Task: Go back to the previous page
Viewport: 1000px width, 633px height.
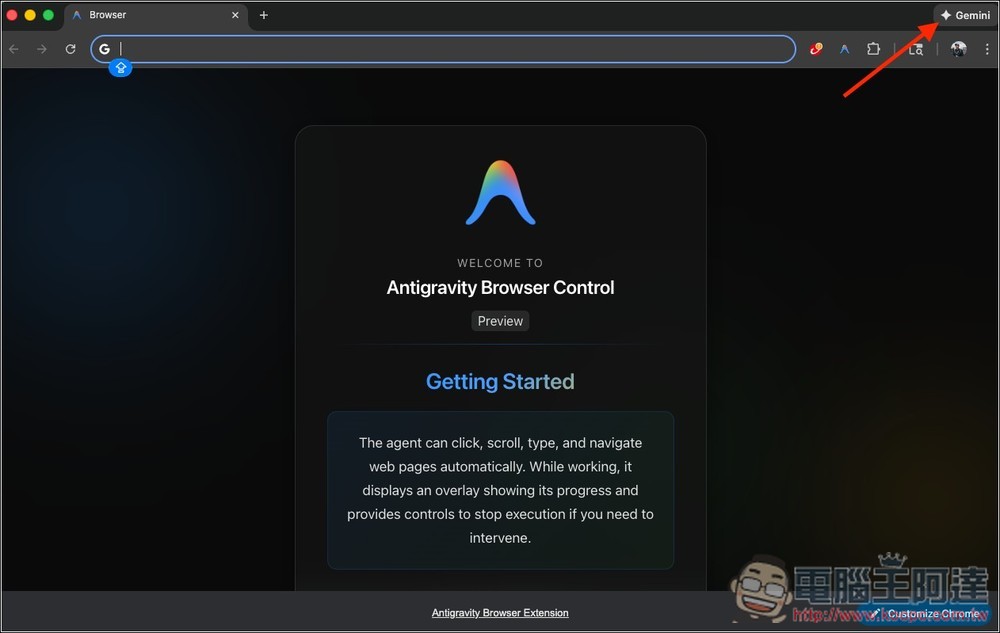Action: (14, 49)
